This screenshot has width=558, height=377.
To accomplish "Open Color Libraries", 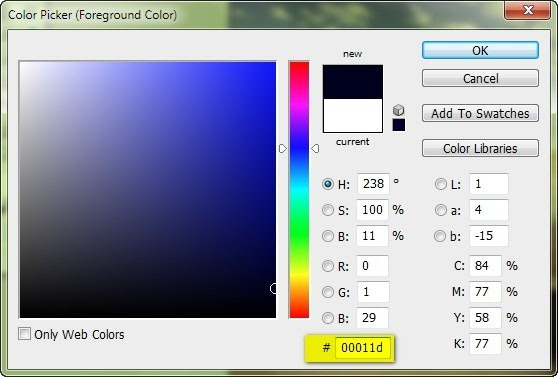I will click(480, 148).
